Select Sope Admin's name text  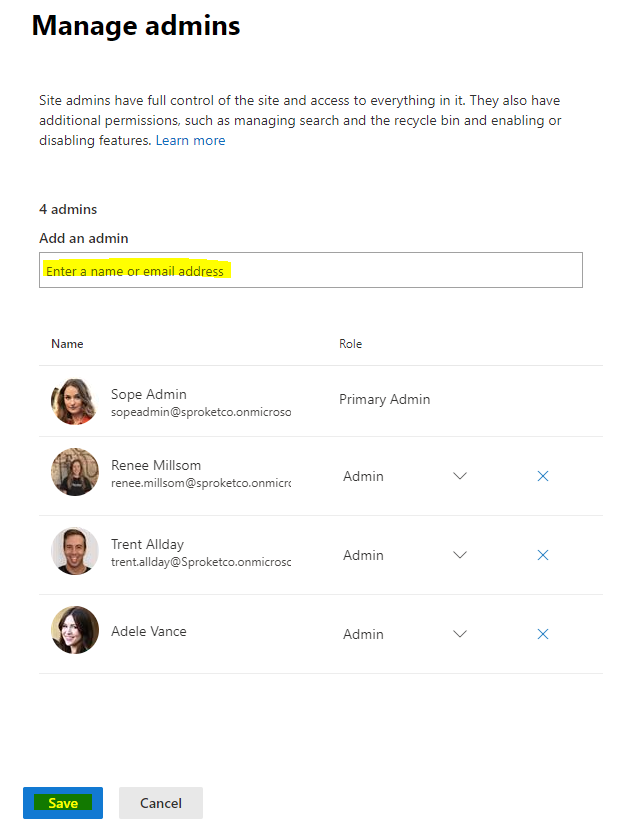click(148, 394)
